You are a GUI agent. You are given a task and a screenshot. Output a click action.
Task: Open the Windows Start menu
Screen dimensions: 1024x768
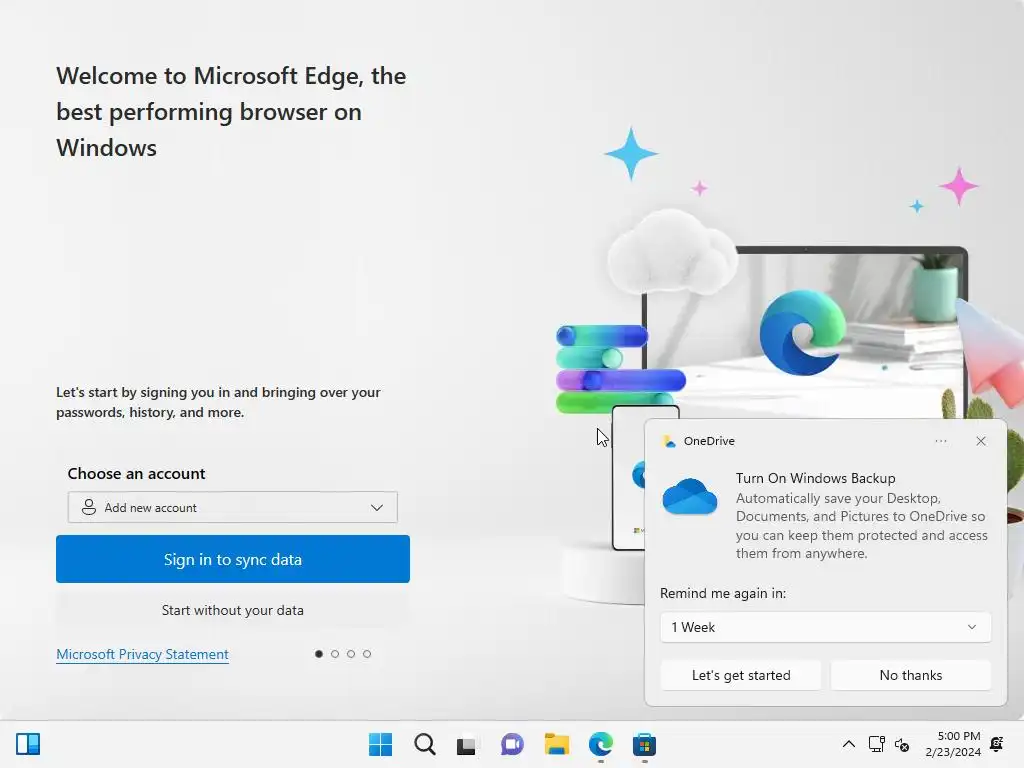pos(380,744)
